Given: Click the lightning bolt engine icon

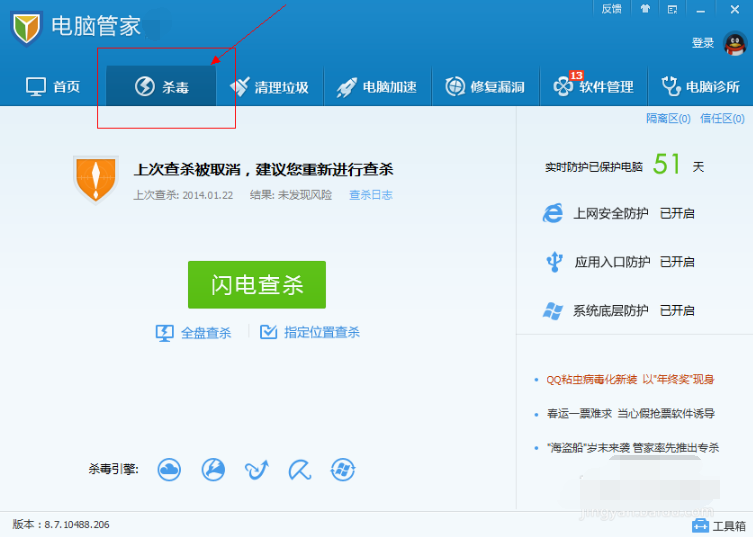Looking at the screenshot, I should pos(213,469).
